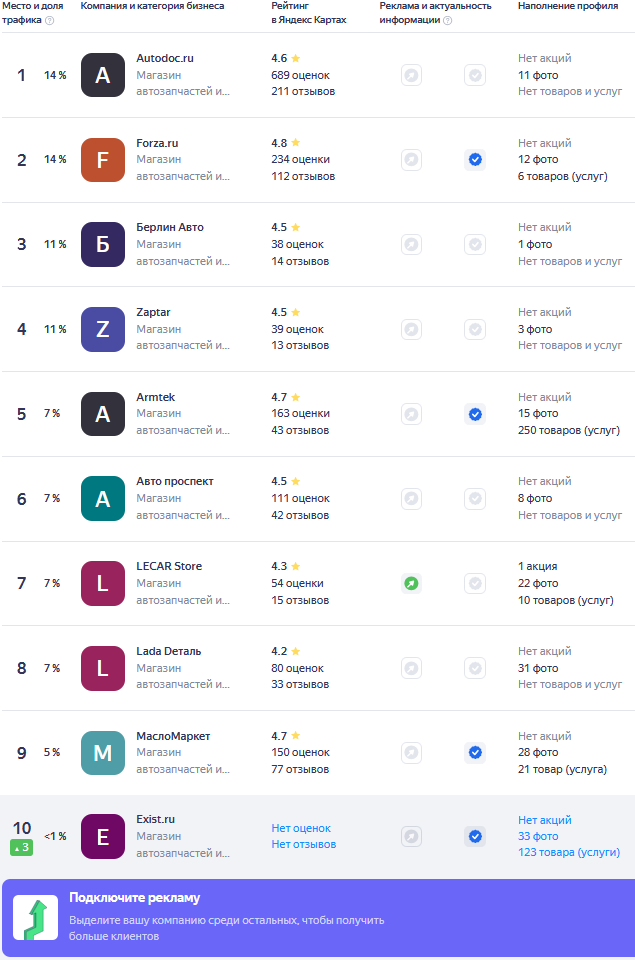Click the grey verification badge for Zaptar
The width and height of the screenshot is (635, 960).
(x=475, y=329)
